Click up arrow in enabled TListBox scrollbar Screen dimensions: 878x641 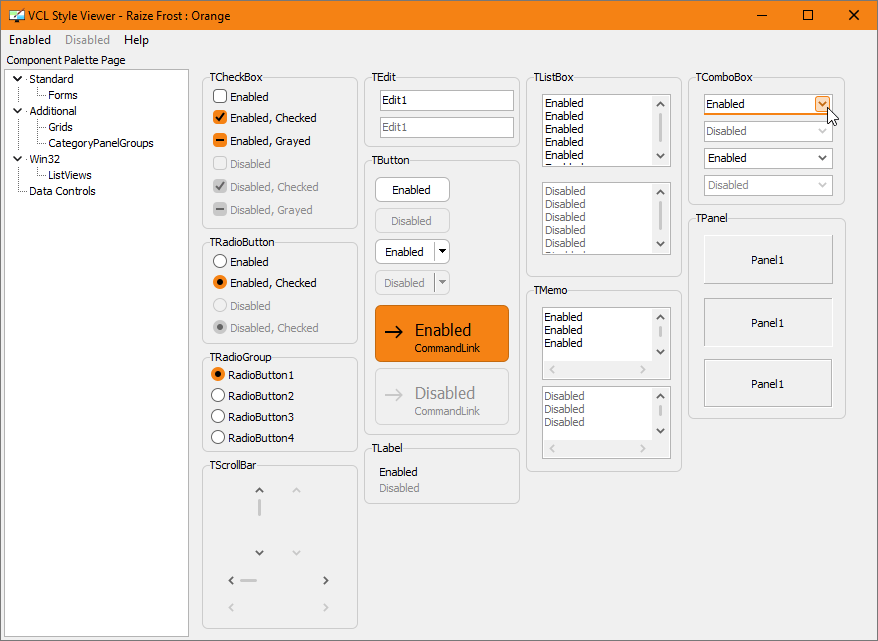coord(660,104)
